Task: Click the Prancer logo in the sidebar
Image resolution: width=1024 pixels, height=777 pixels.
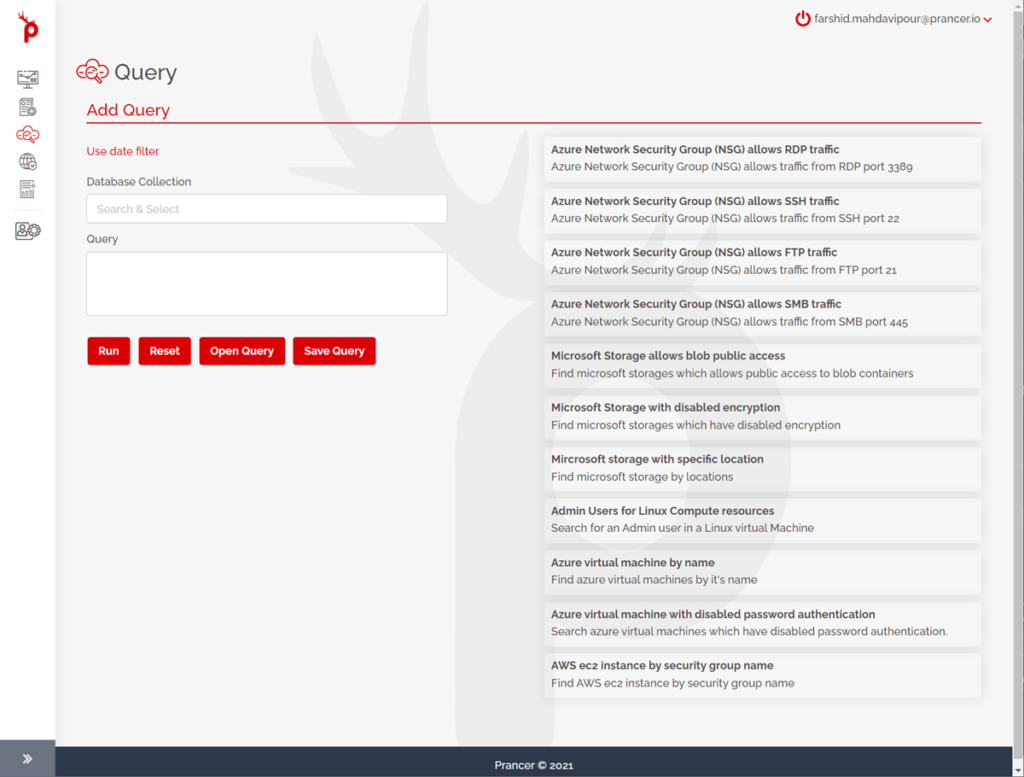Action: (x=28, y=28)
